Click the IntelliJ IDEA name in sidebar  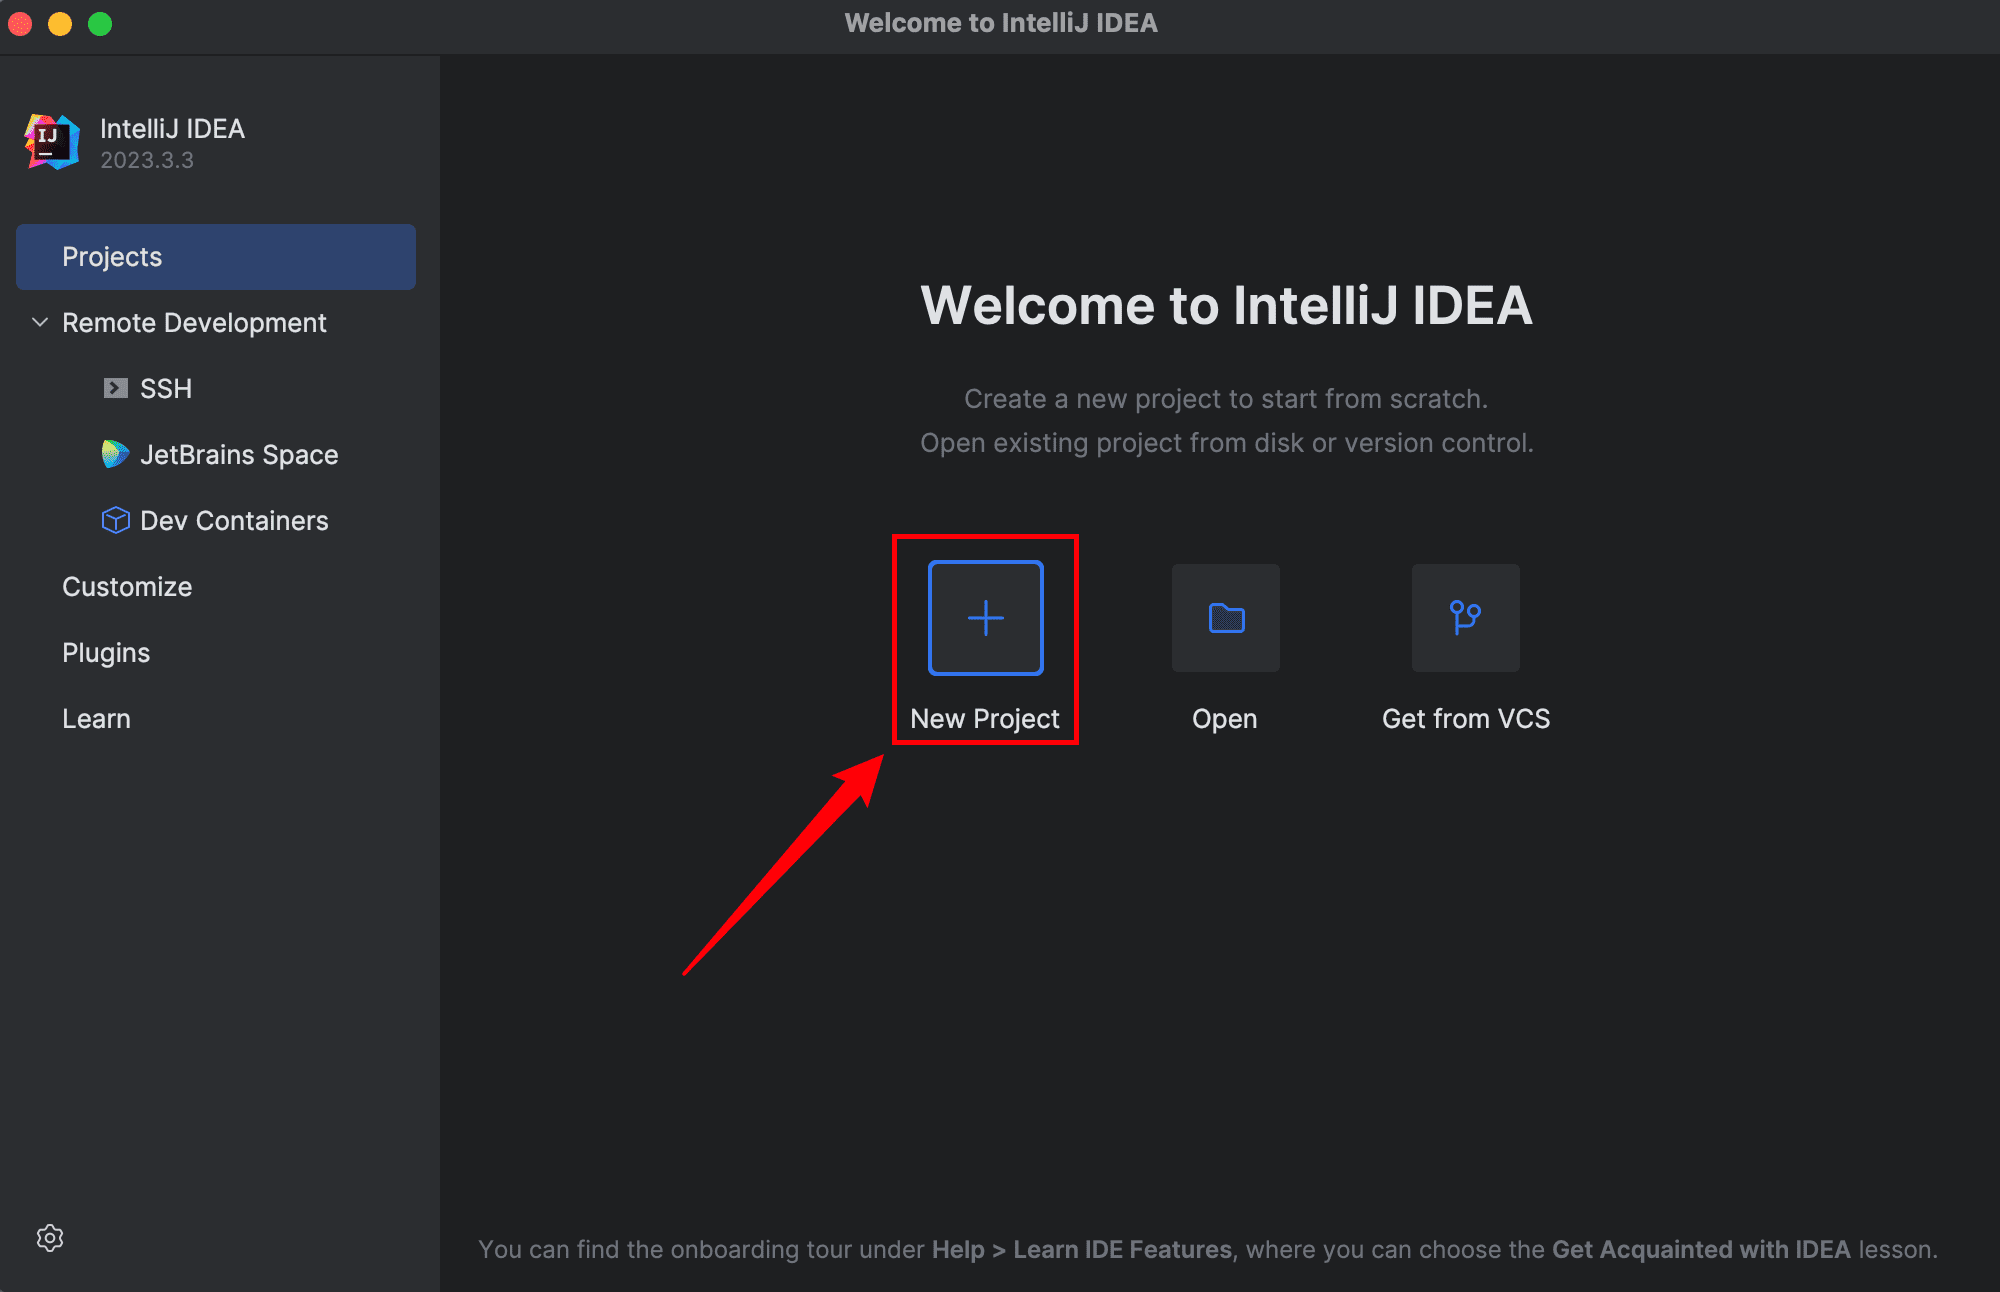tap(172, 129)
